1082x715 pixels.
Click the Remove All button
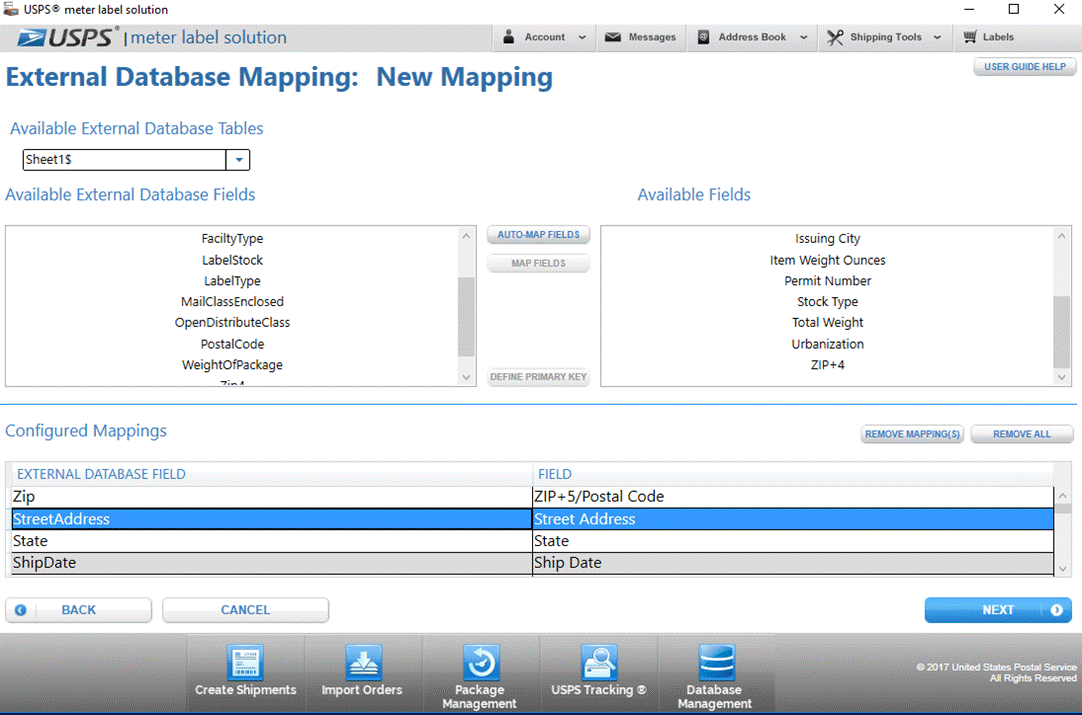pos(1022,434)
